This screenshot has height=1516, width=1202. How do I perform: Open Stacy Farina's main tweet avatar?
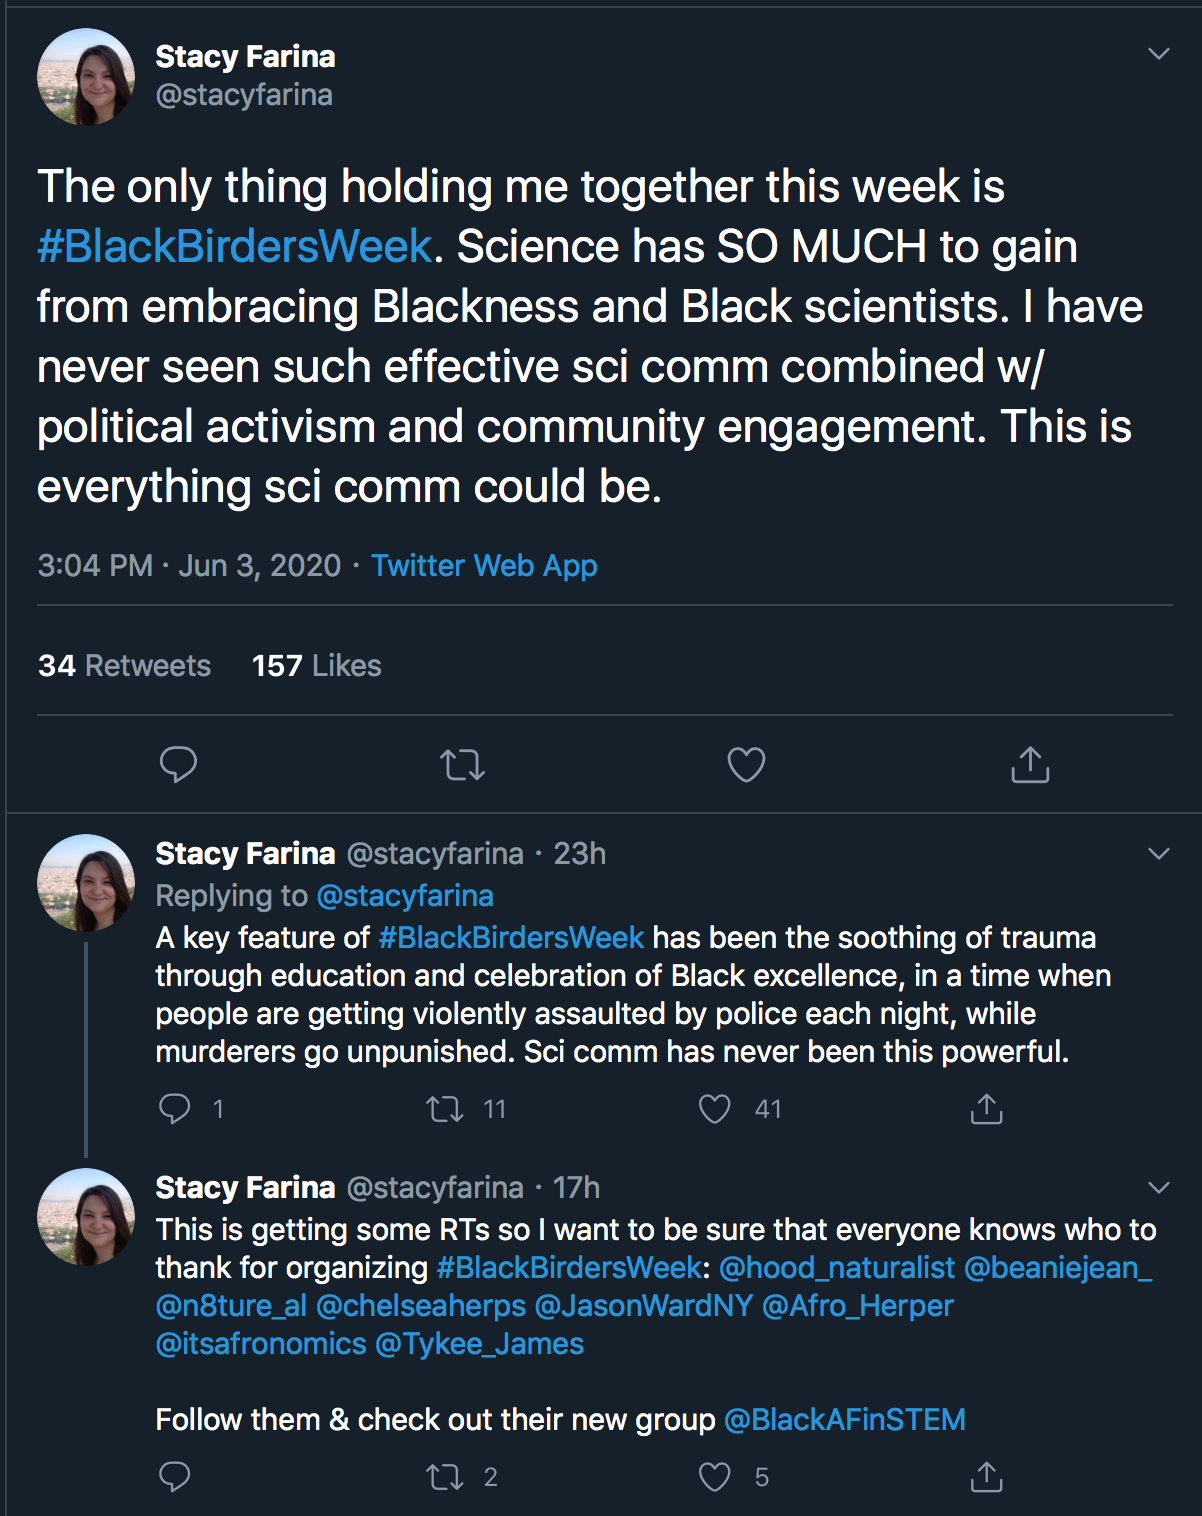pos(86,77)
